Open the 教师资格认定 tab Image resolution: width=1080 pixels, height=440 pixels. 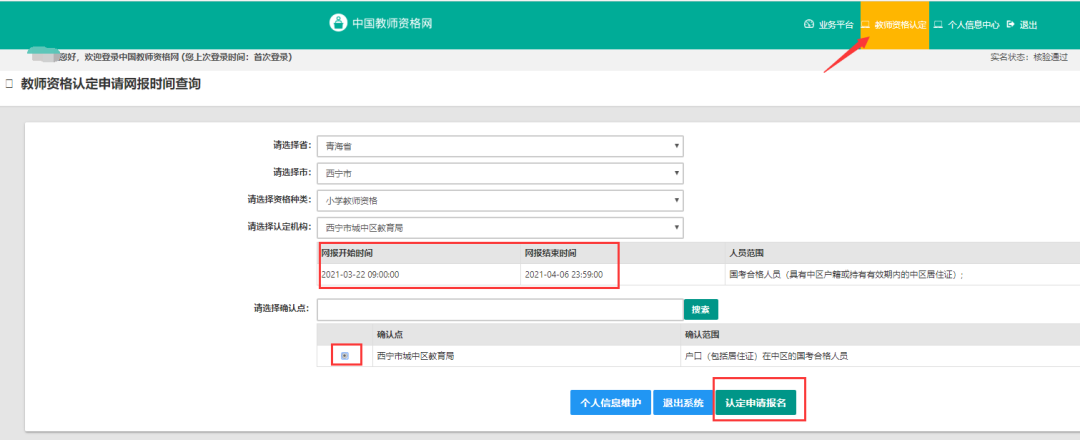pyautogui.click(x=894, y=25)
